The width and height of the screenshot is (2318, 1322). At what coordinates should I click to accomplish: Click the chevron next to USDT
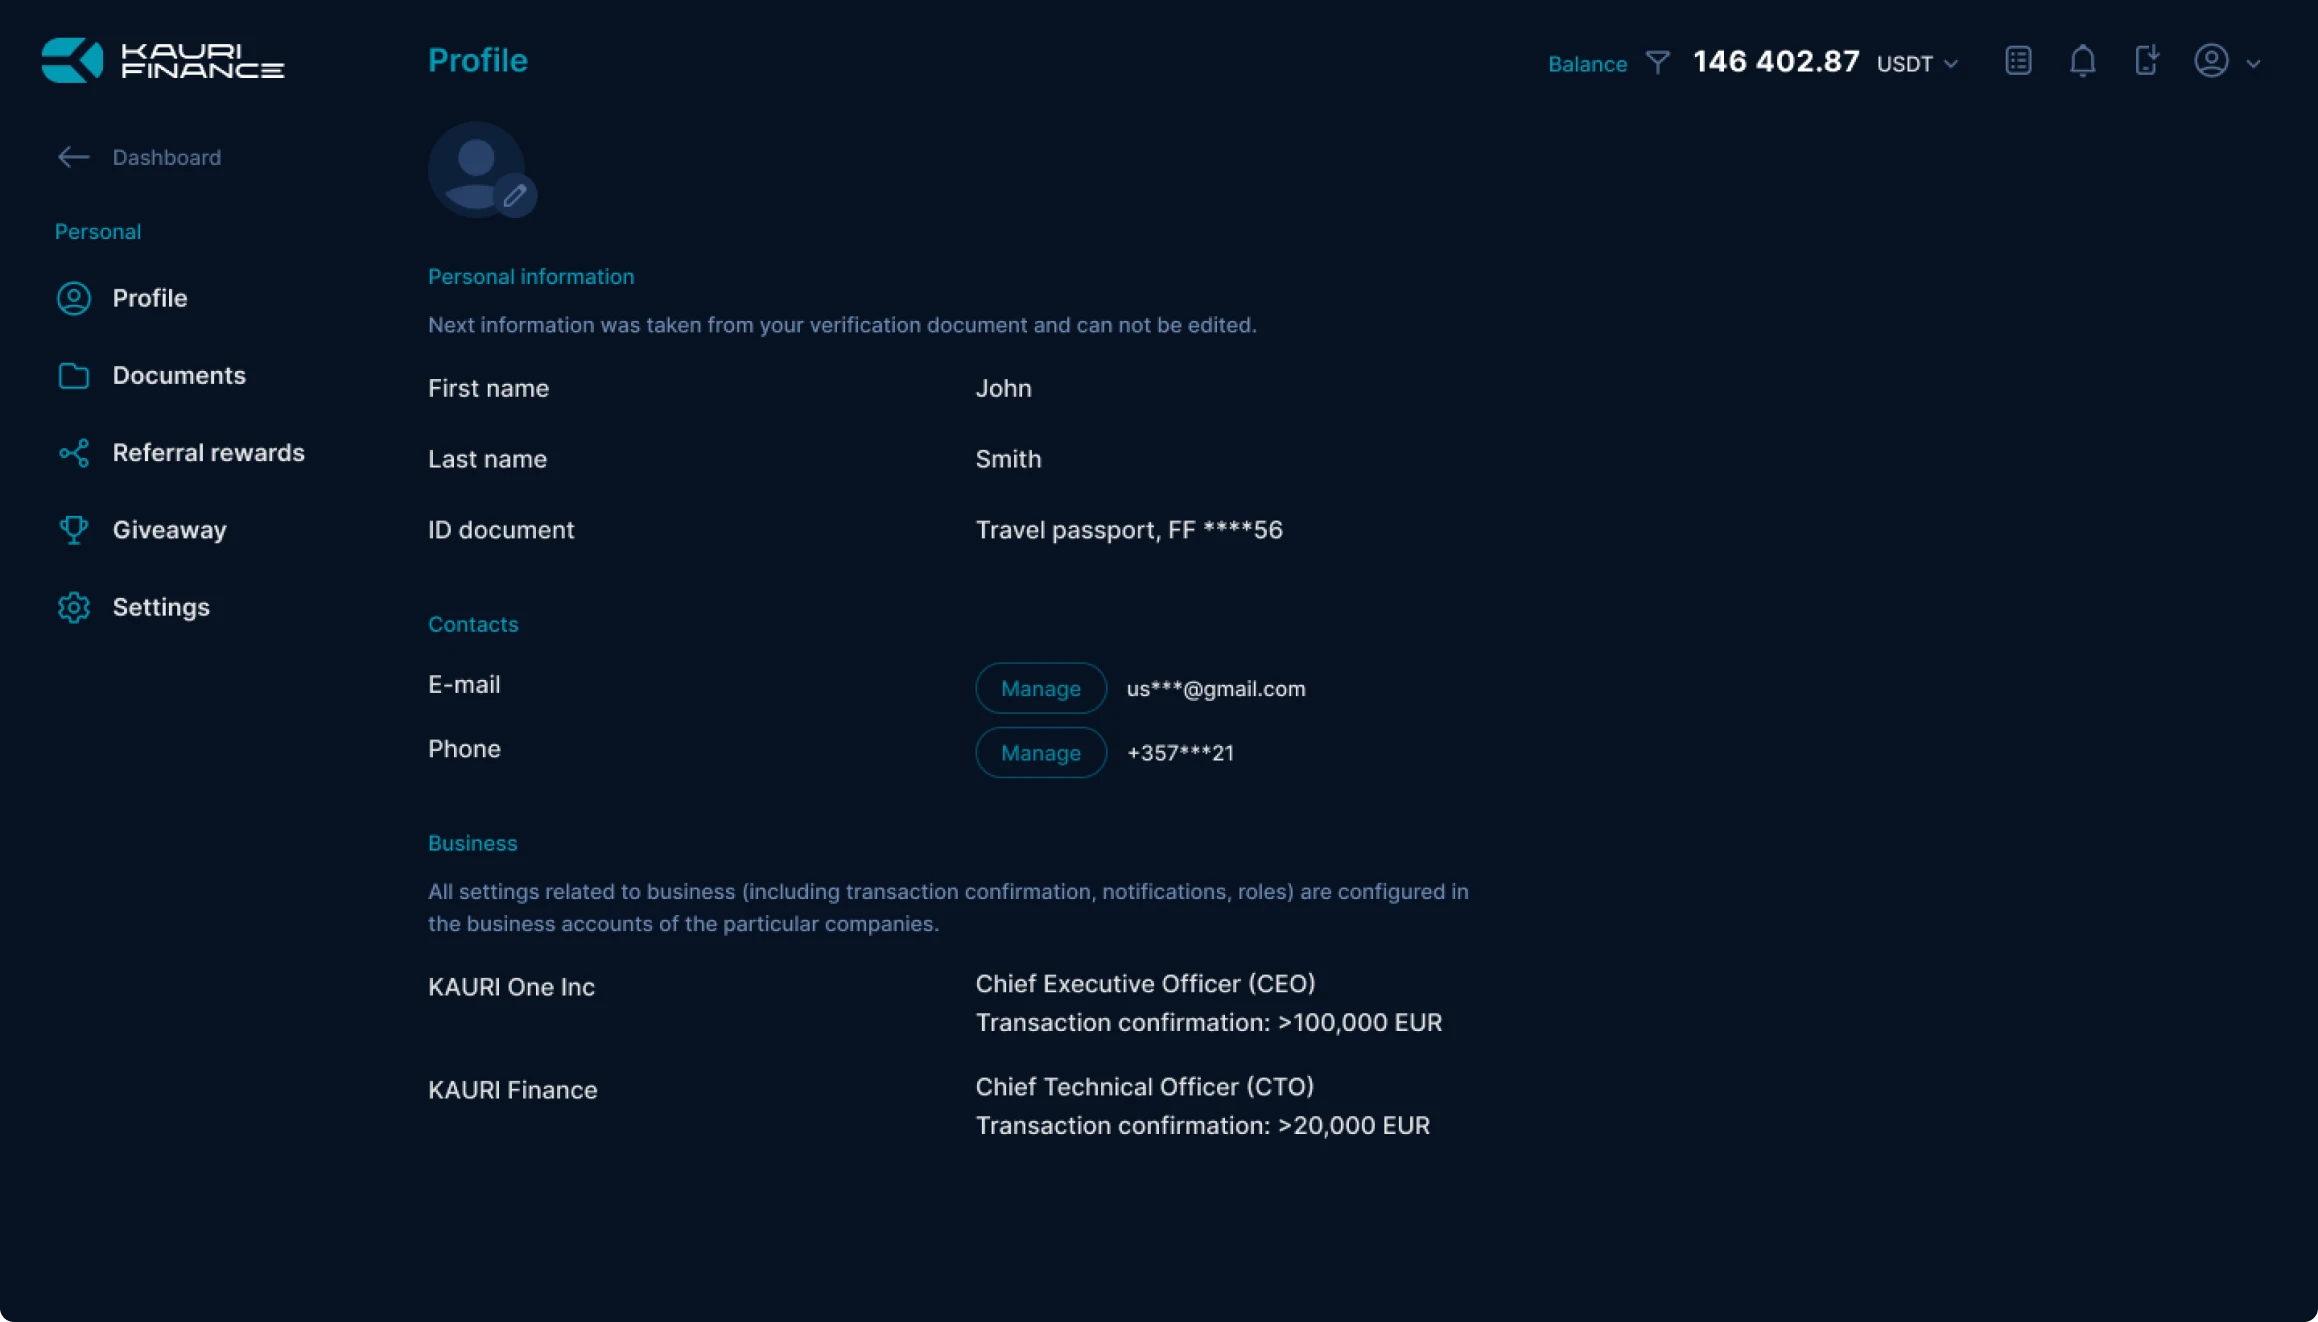(1950, 64)
